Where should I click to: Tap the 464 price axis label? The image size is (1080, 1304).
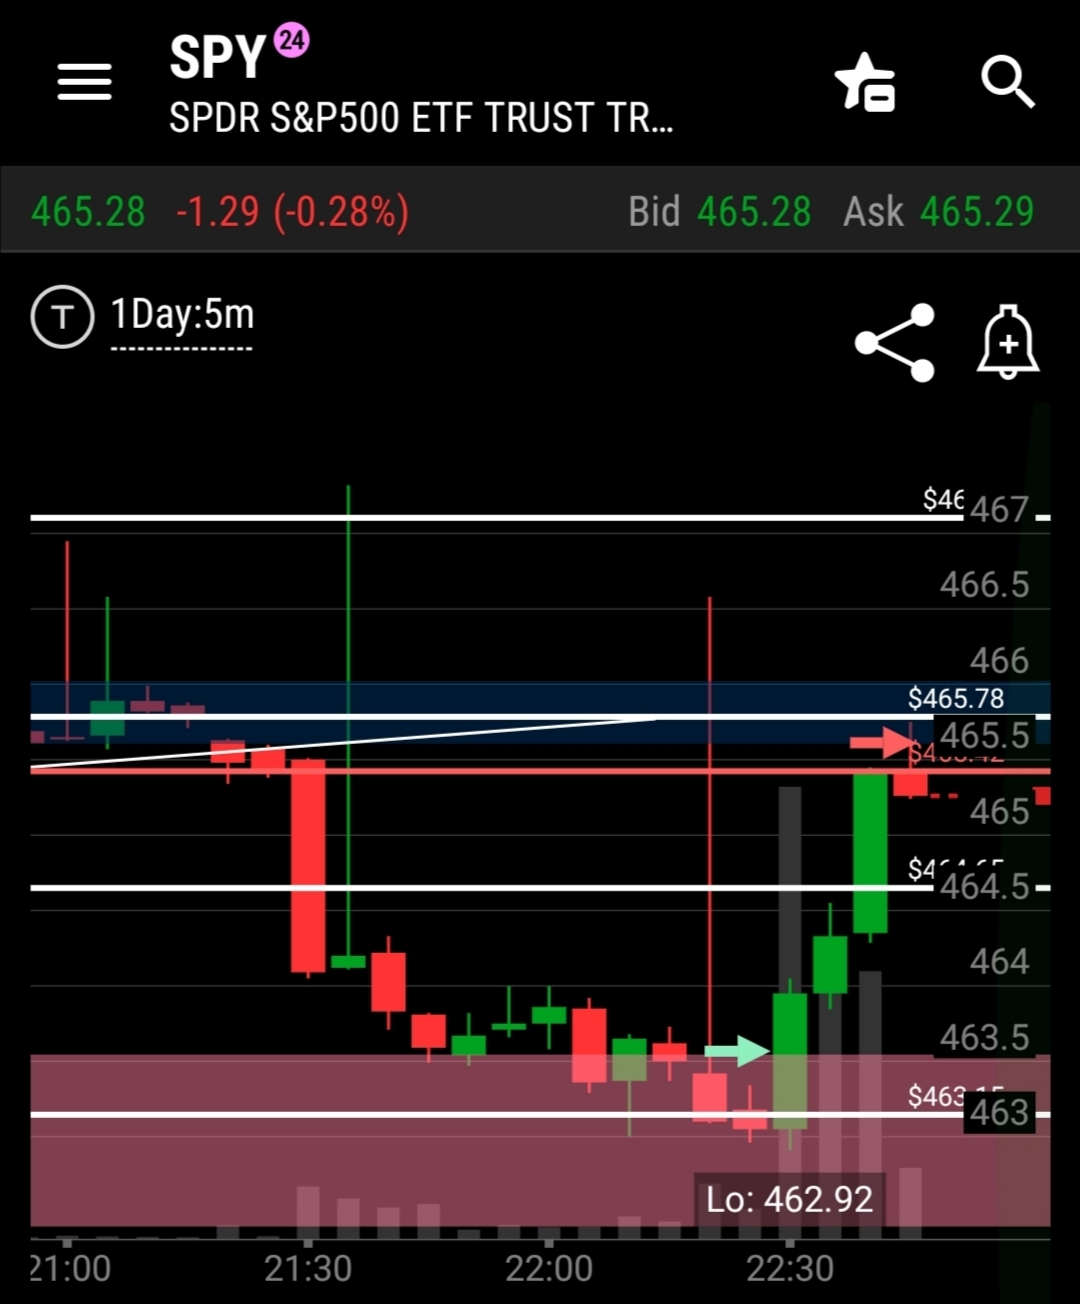999,962
